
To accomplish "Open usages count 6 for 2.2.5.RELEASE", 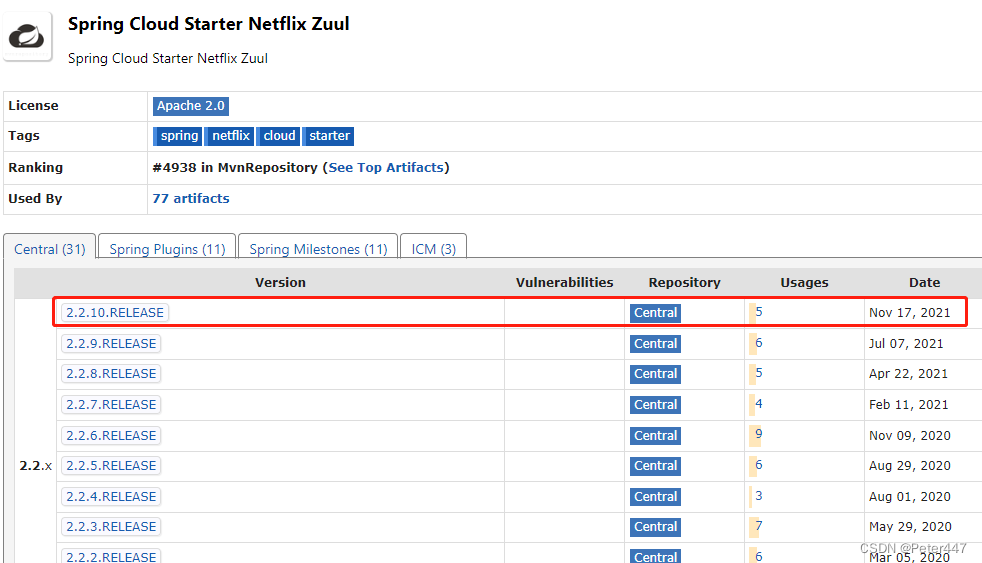I will [758, 465].
